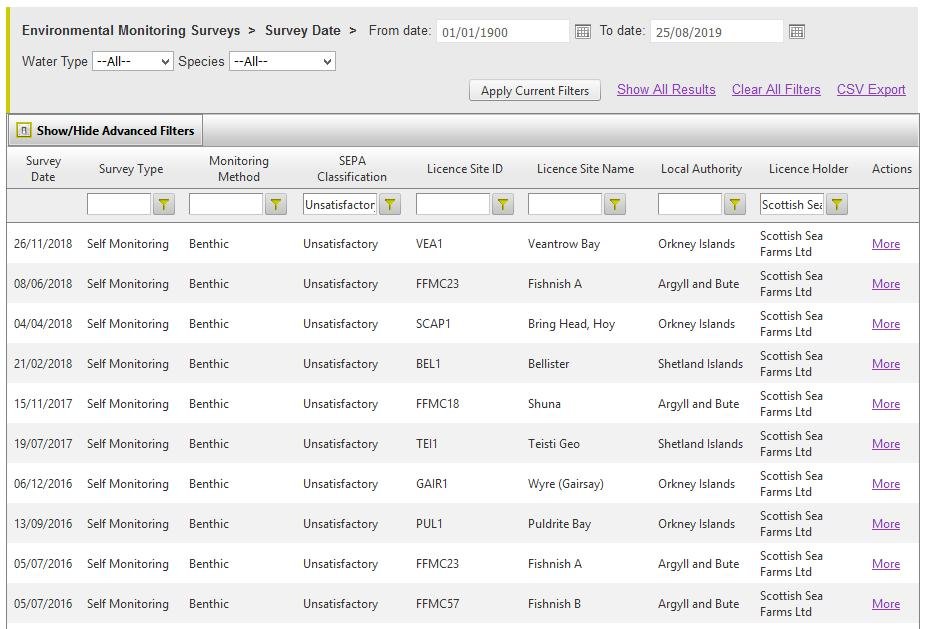Viewport: 928px width, 629px height.
Task: Click the Licence Holder filter funnel icon
Action: 837,205
